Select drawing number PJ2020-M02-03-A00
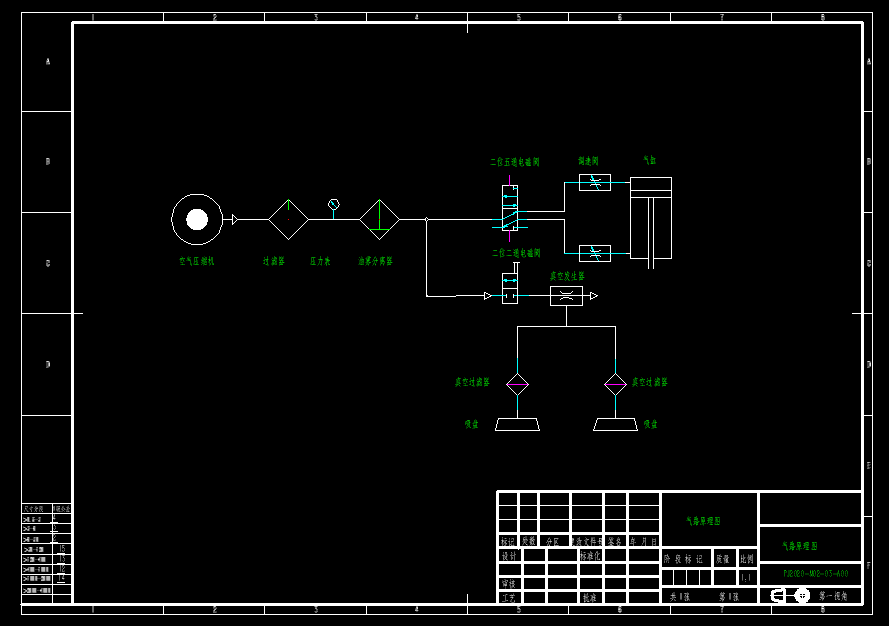 pyautogui.click(x=816, y=573)
